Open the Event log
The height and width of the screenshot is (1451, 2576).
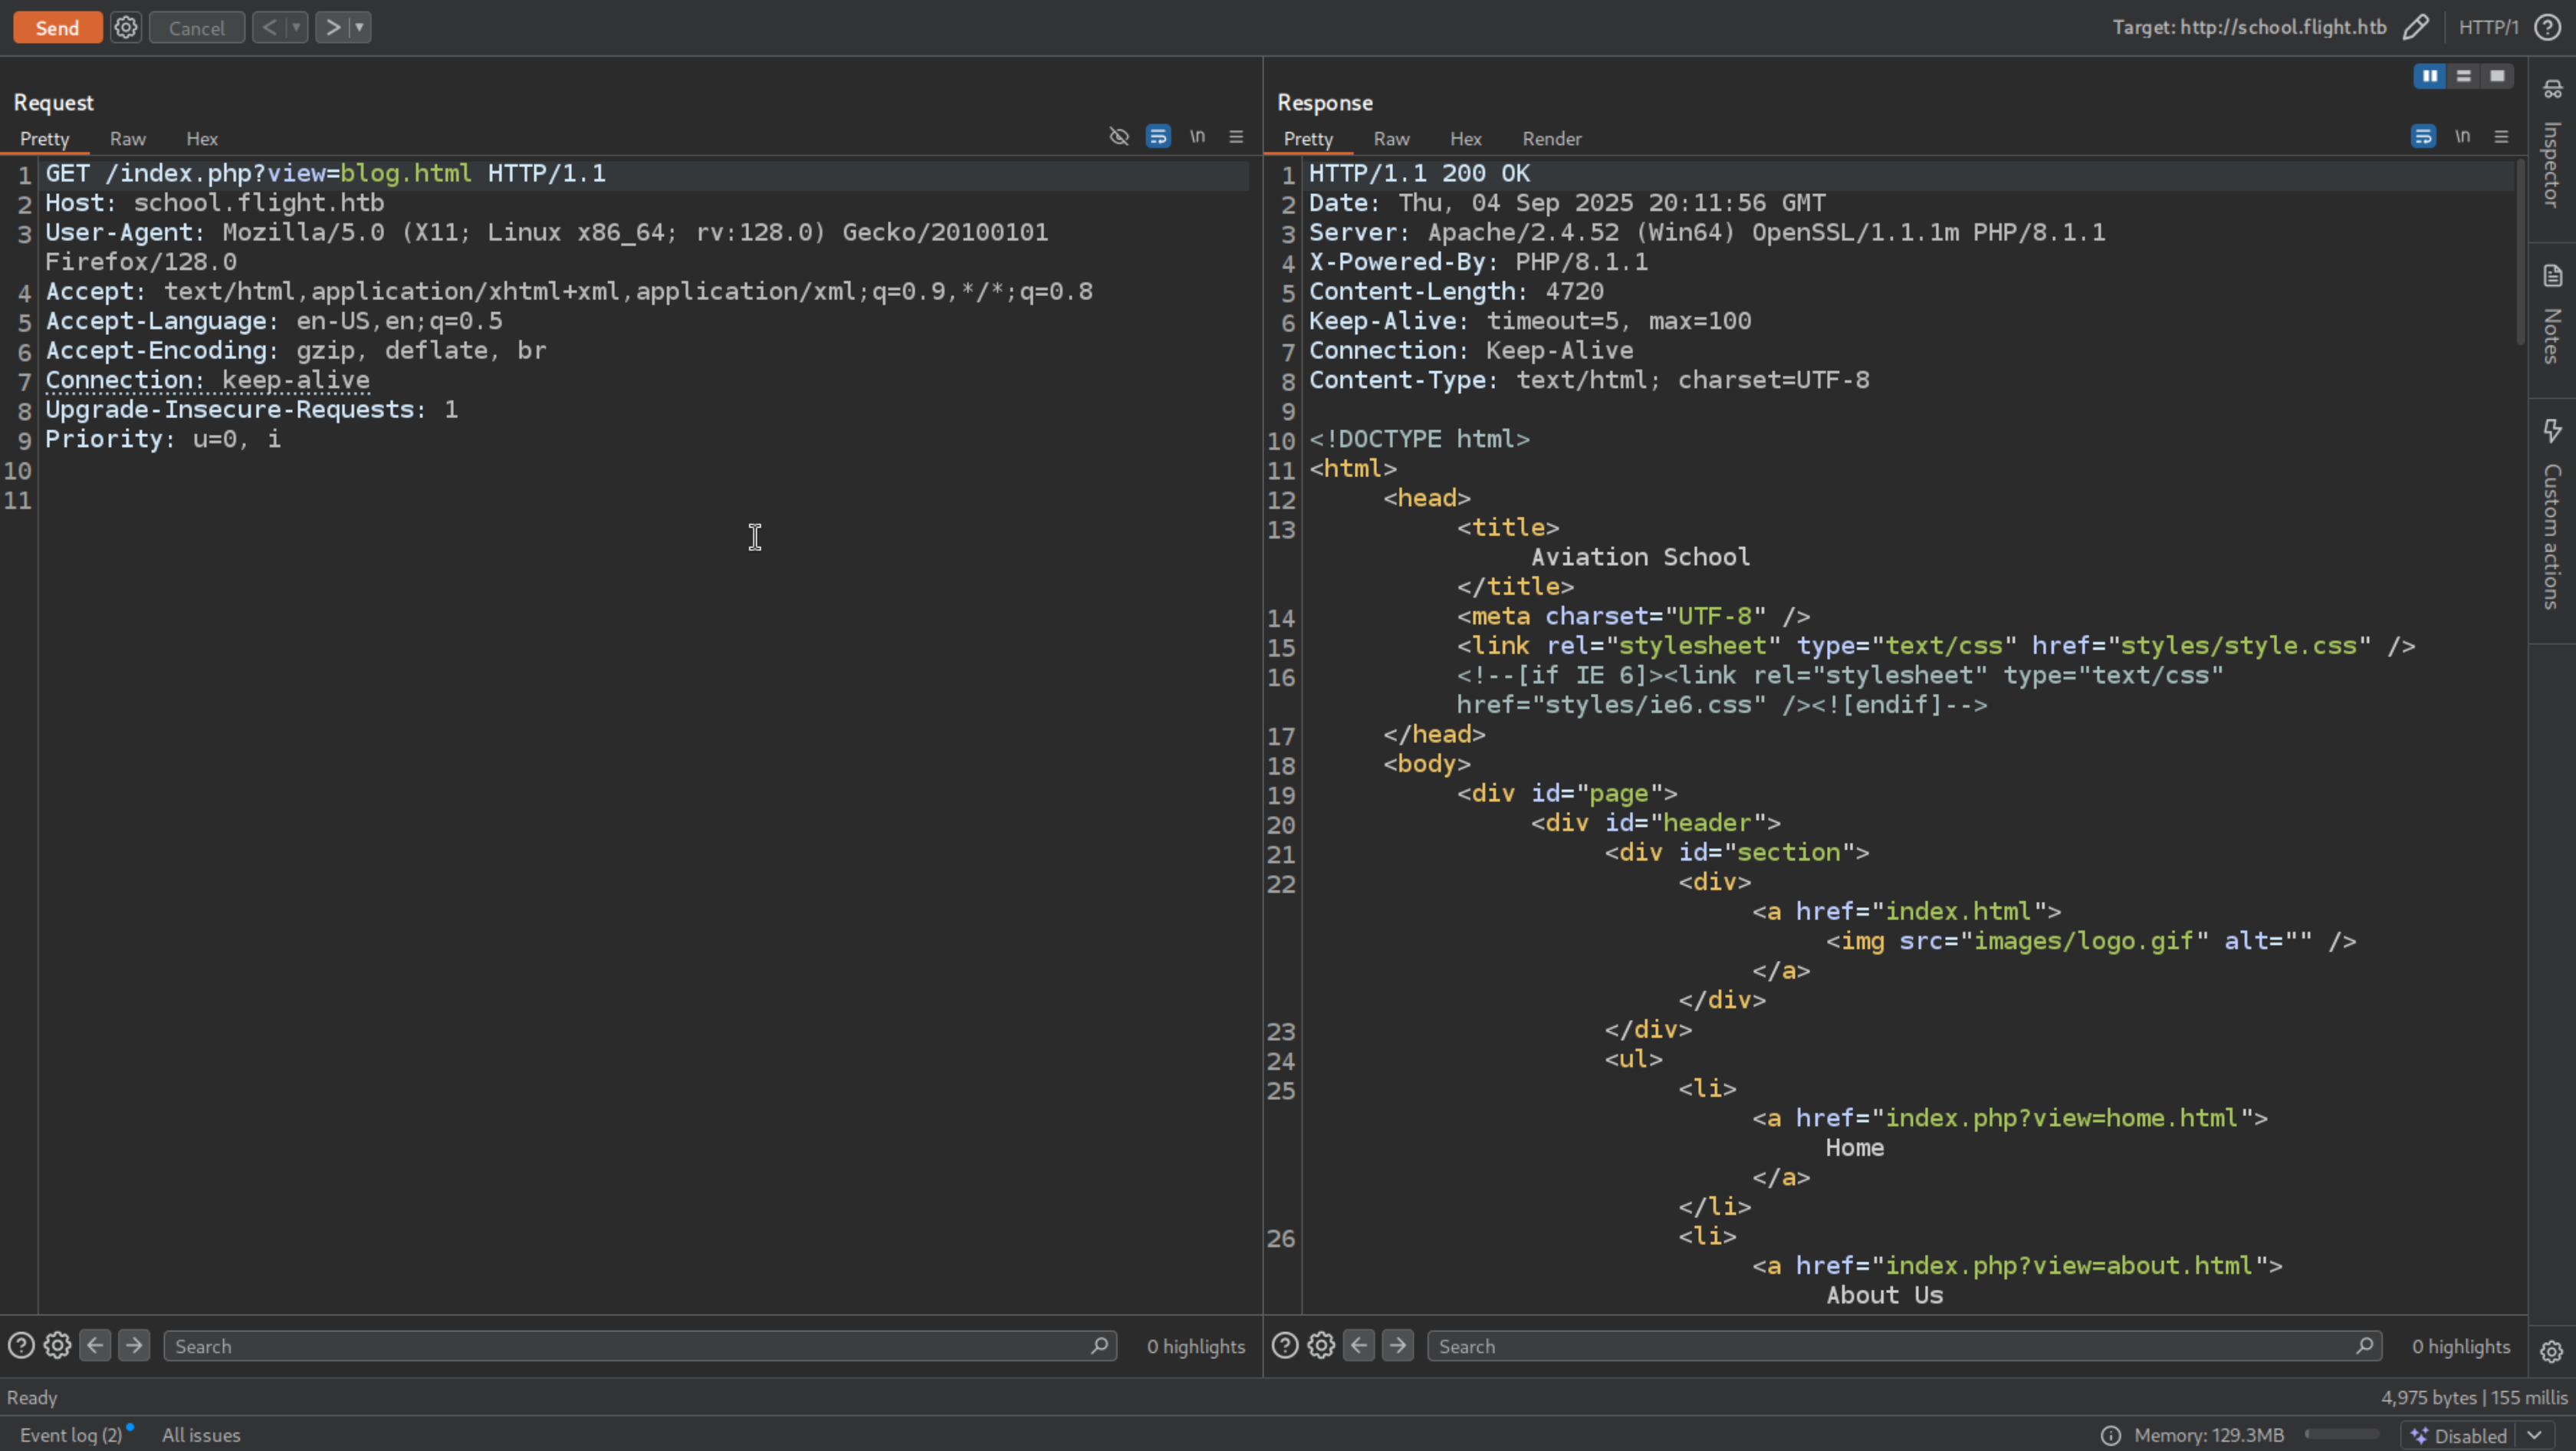(70, 1435)
